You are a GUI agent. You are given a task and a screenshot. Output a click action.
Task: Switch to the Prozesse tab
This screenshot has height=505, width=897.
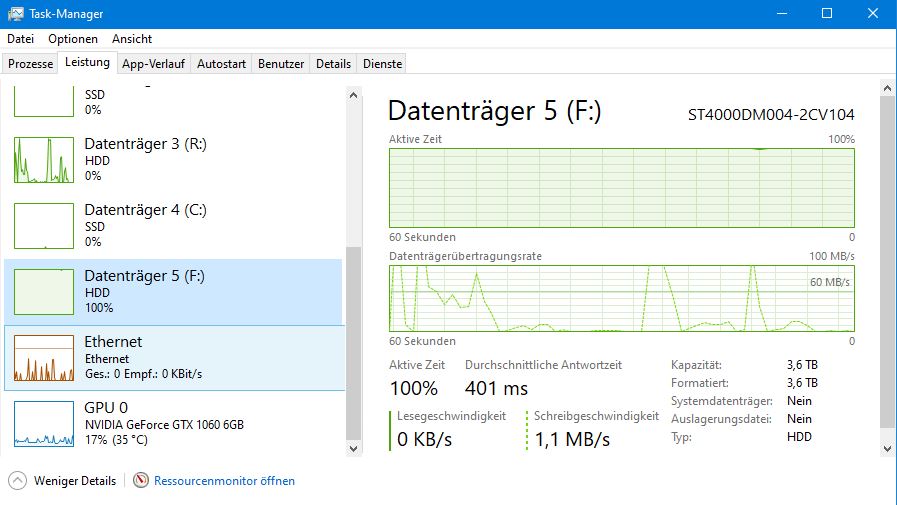click(x=30, y=64)
